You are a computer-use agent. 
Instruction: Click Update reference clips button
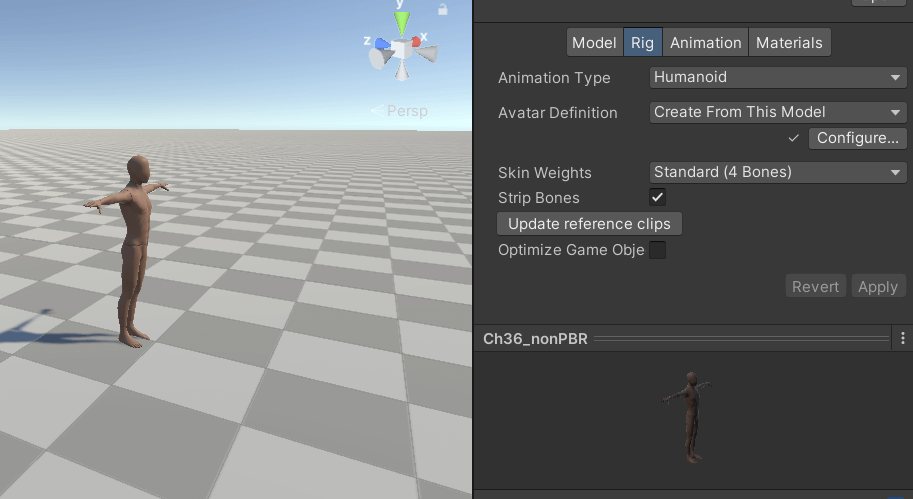coord(589,224)
